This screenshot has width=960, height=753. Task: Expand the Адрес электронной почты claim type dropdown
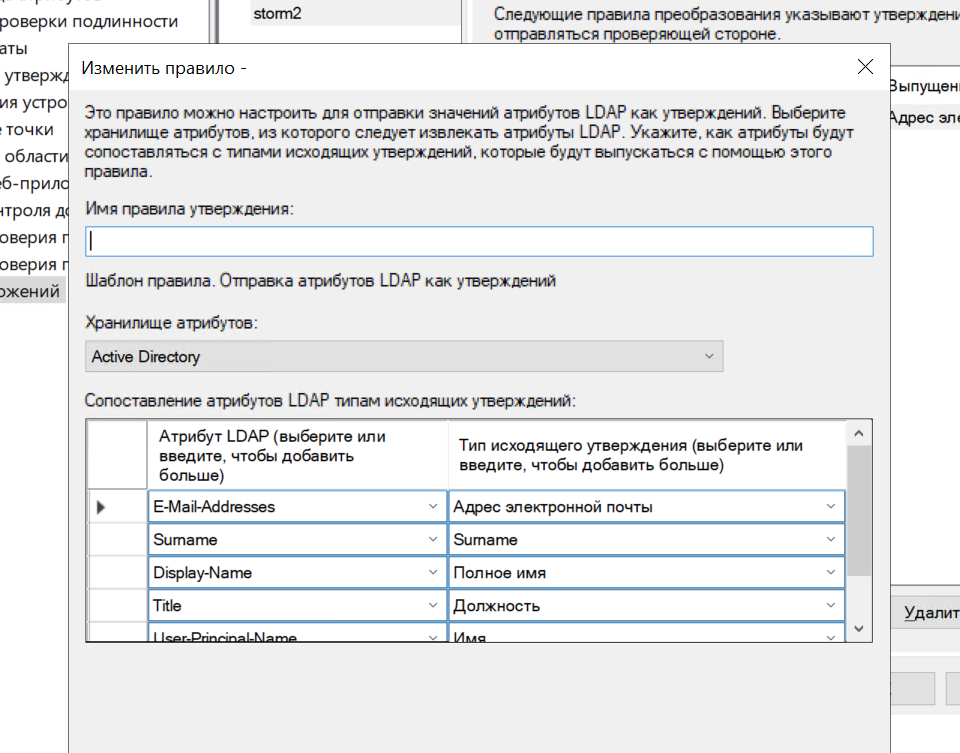click(x=831, y=507)
